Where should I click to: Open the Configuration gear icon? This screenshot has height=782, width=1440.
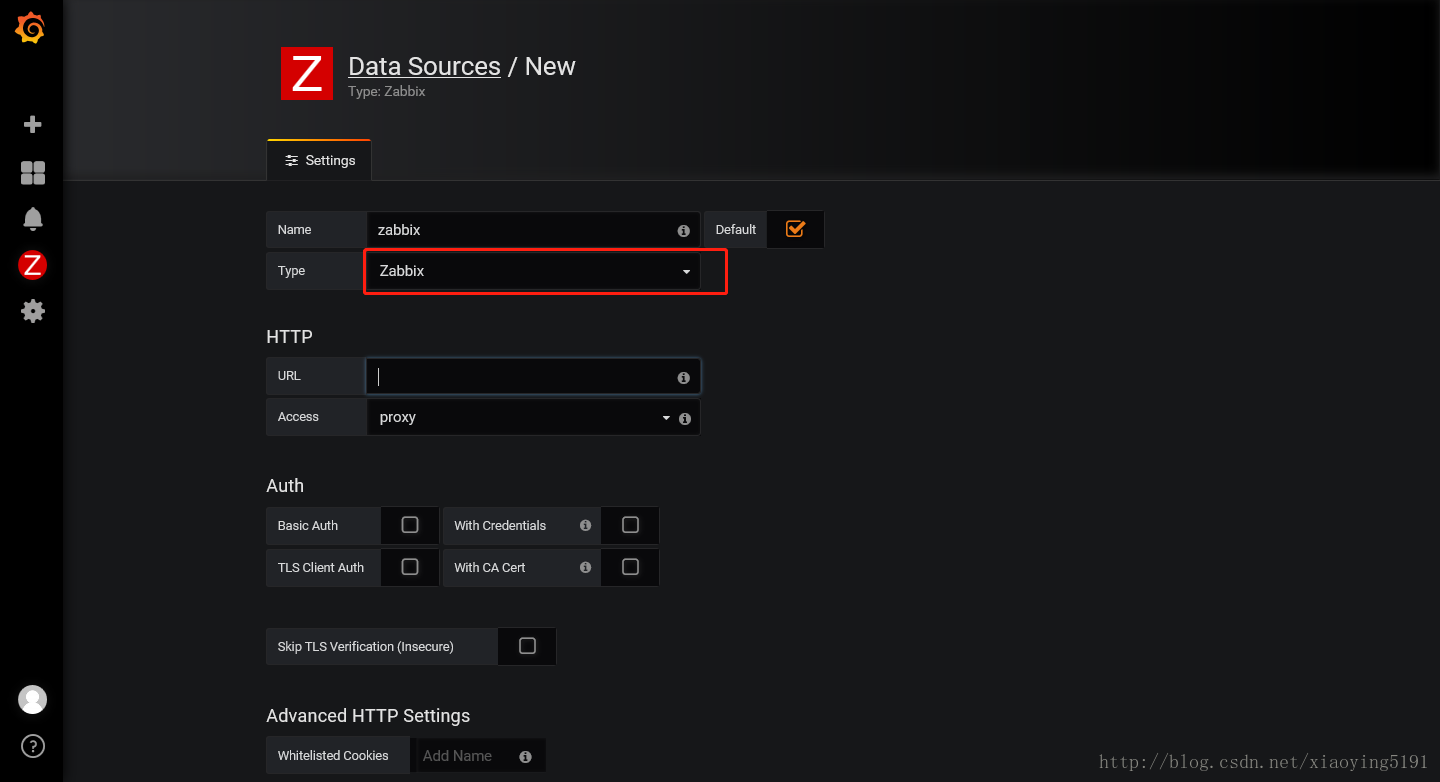tap(33, 311)
